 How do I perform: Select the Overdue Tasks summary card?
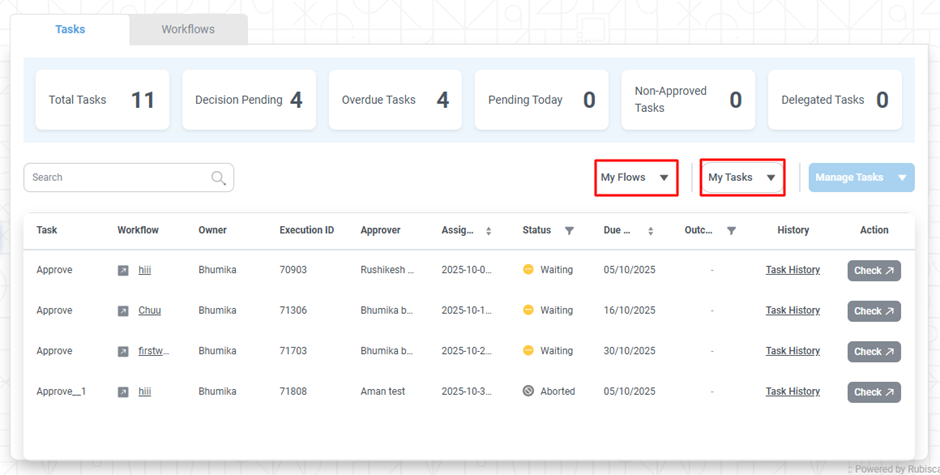click(395, 100)
